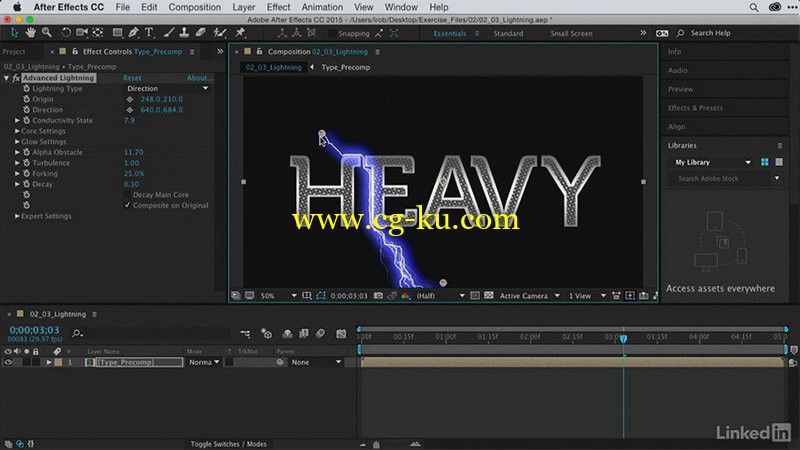The height and width of the screenshot is (450, 800).
Task: Toggle stopwatch for Direction property
Action: point(27,110)
